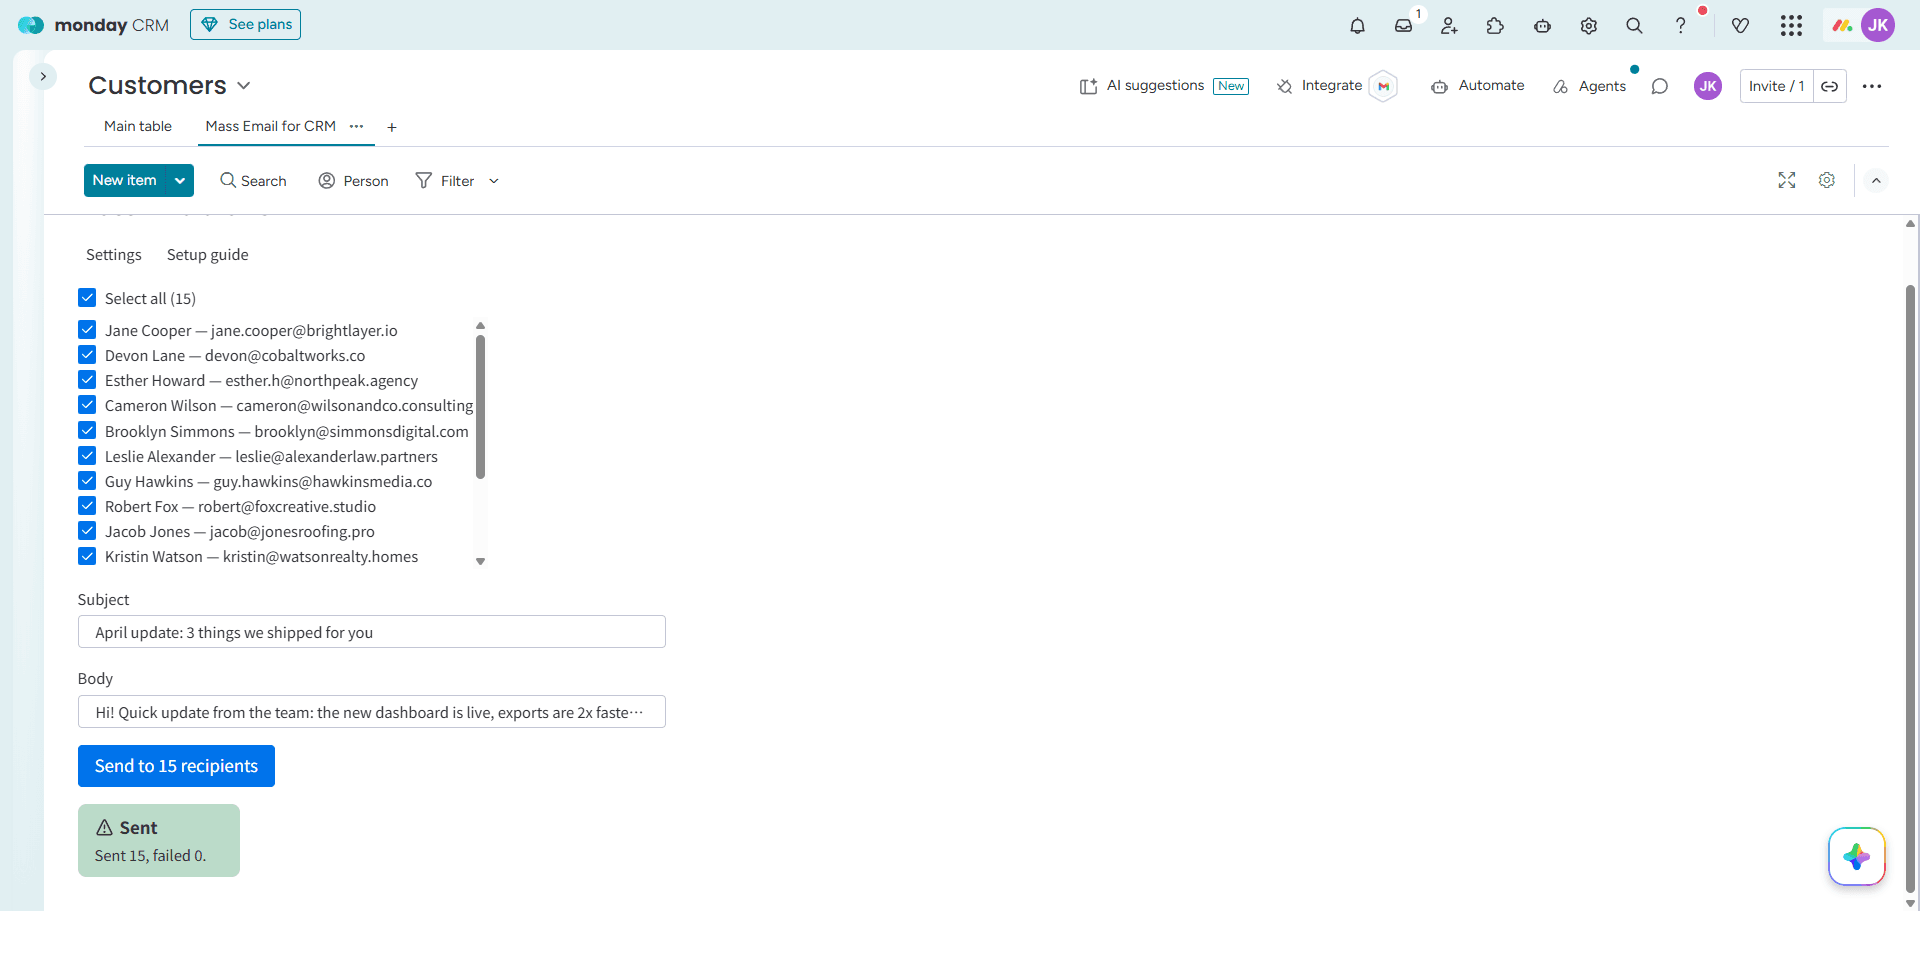Viewport: 1920px width, 960px height.
Task: Filter by Person
Action: [353, 181]
